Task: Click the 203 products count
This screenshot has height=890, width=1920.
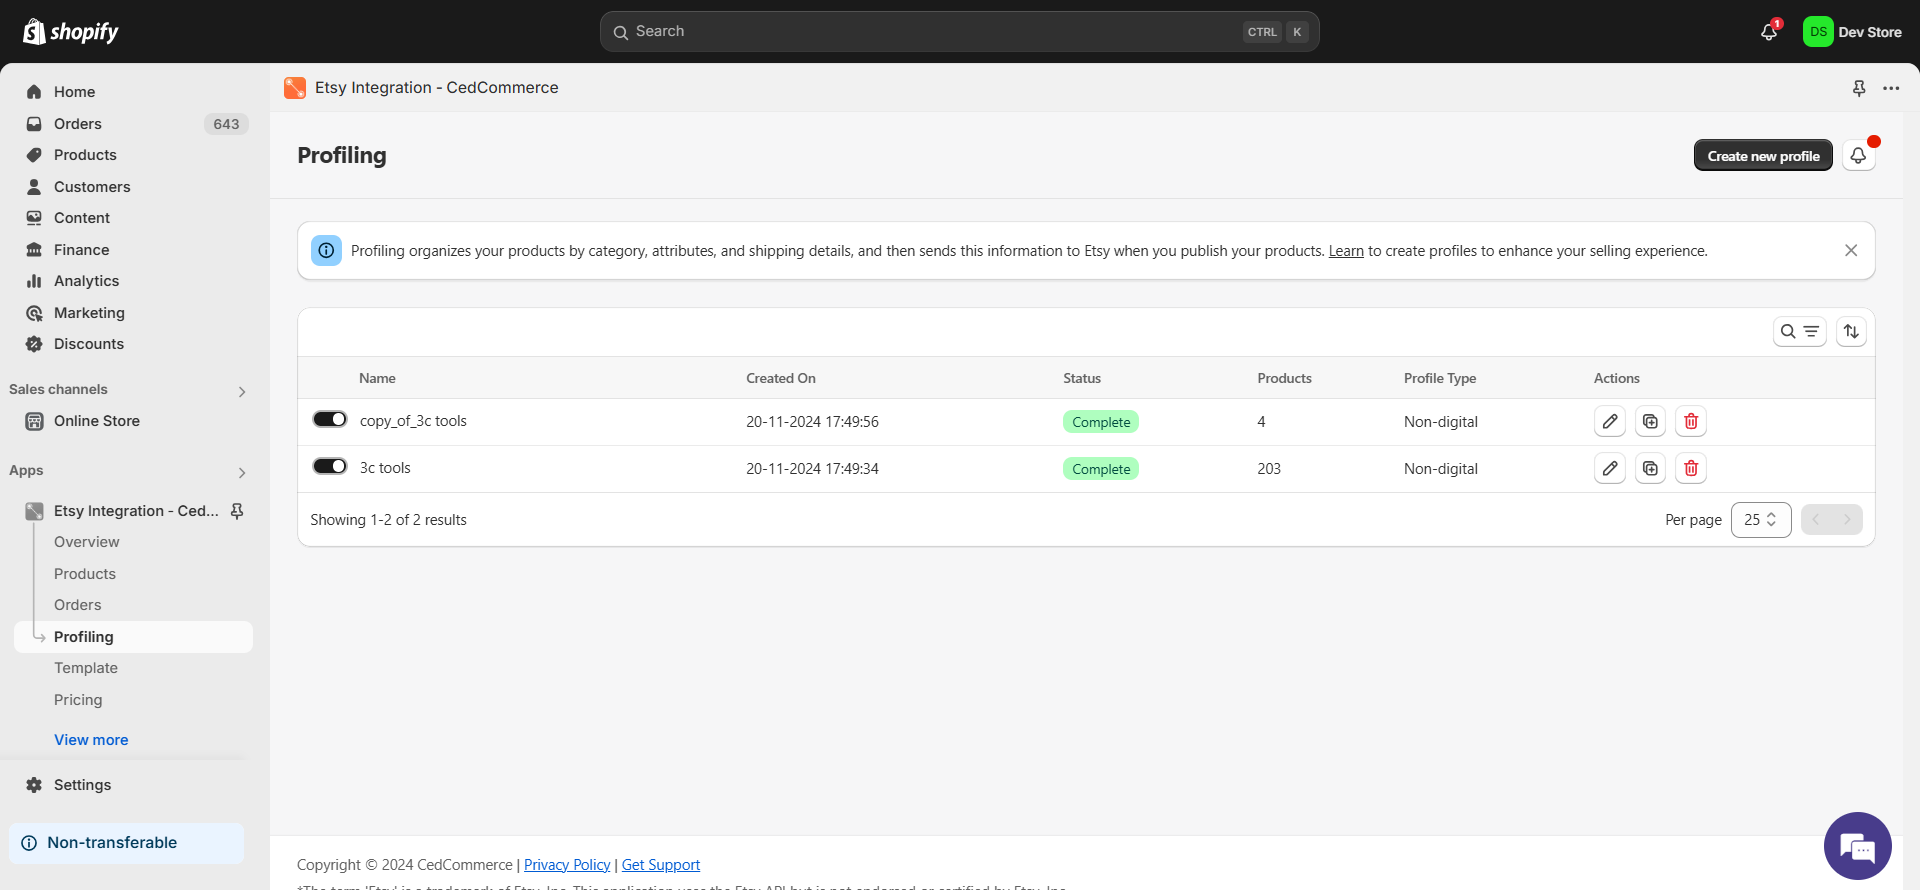Action: [x=1269, y=469]
